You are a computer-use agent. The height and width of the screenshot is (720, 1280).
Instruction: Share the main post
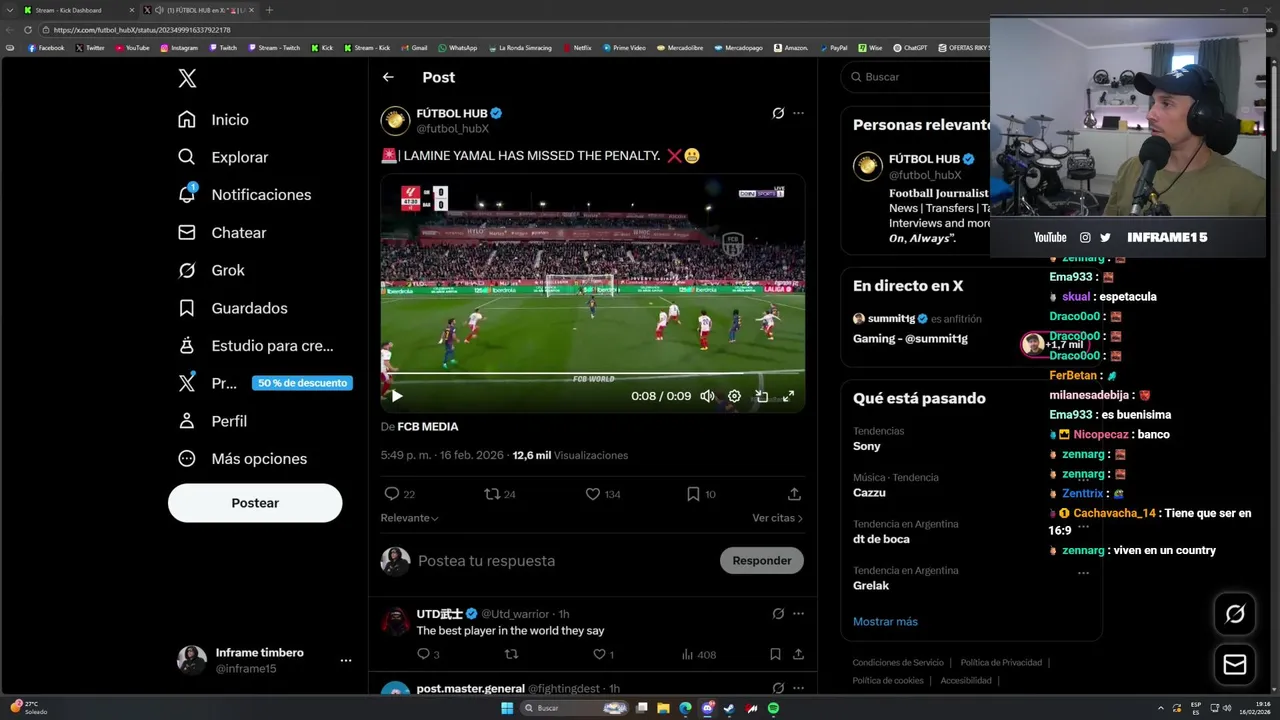point(794,494)
